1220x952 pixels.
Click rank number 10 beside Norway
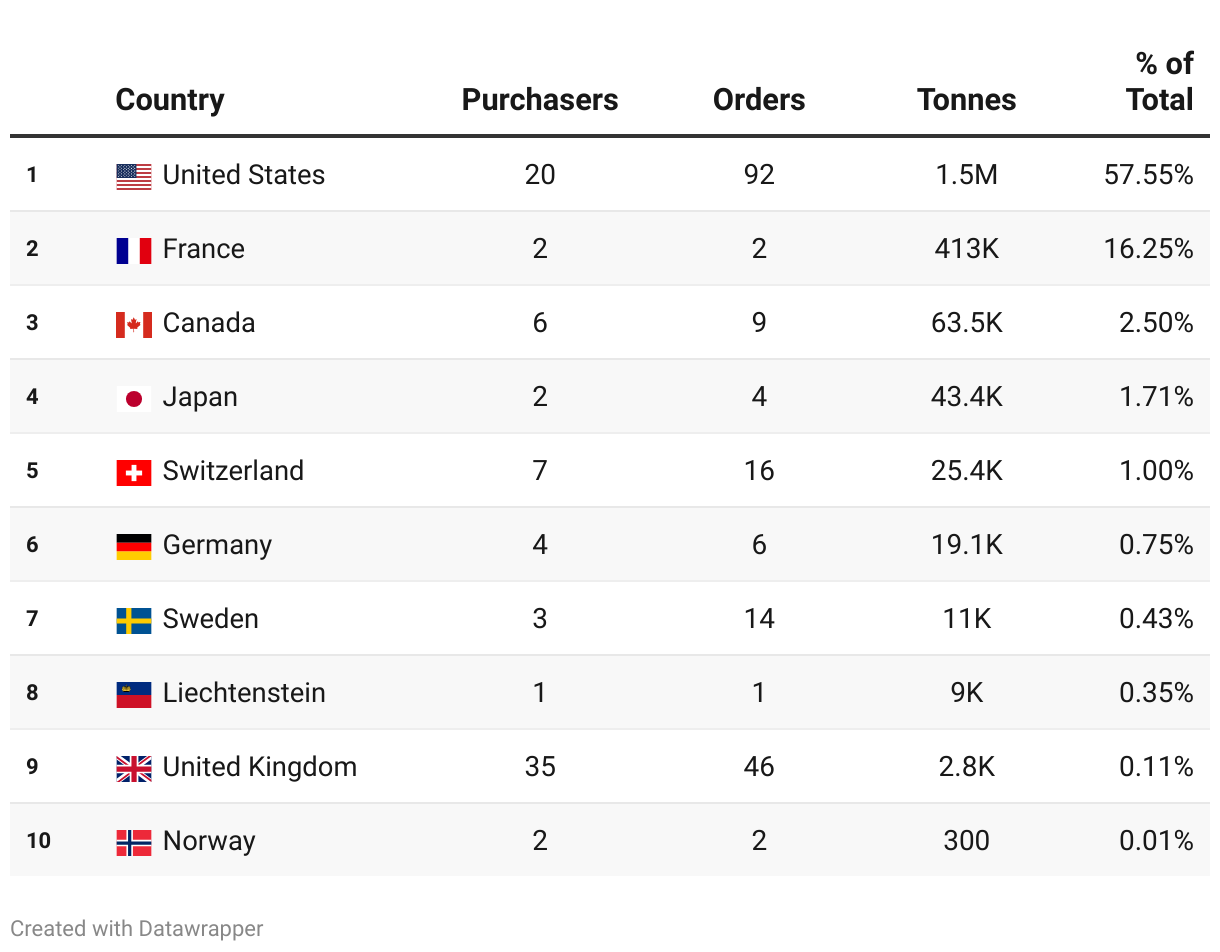pyautogui.click(x=38, y=841)
